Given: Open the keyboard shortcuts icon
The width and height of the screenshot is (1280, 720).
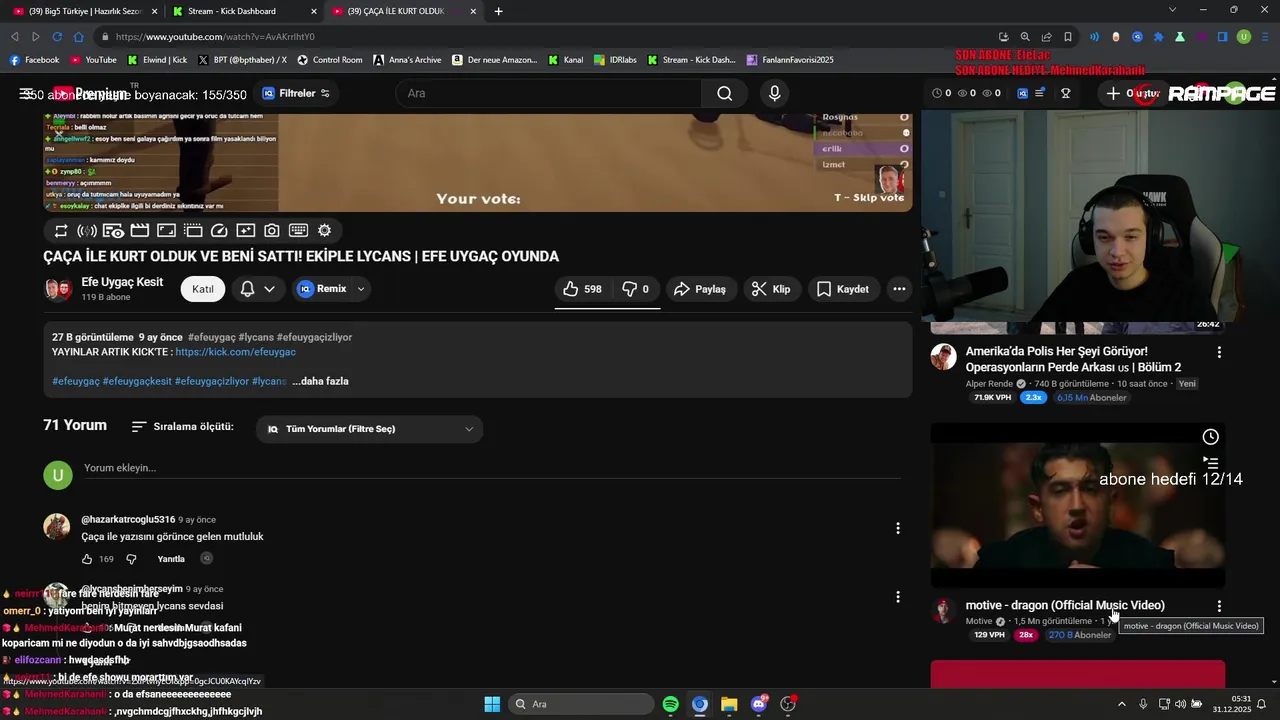Looking at the screenshot, I should [x=298, y=230].
